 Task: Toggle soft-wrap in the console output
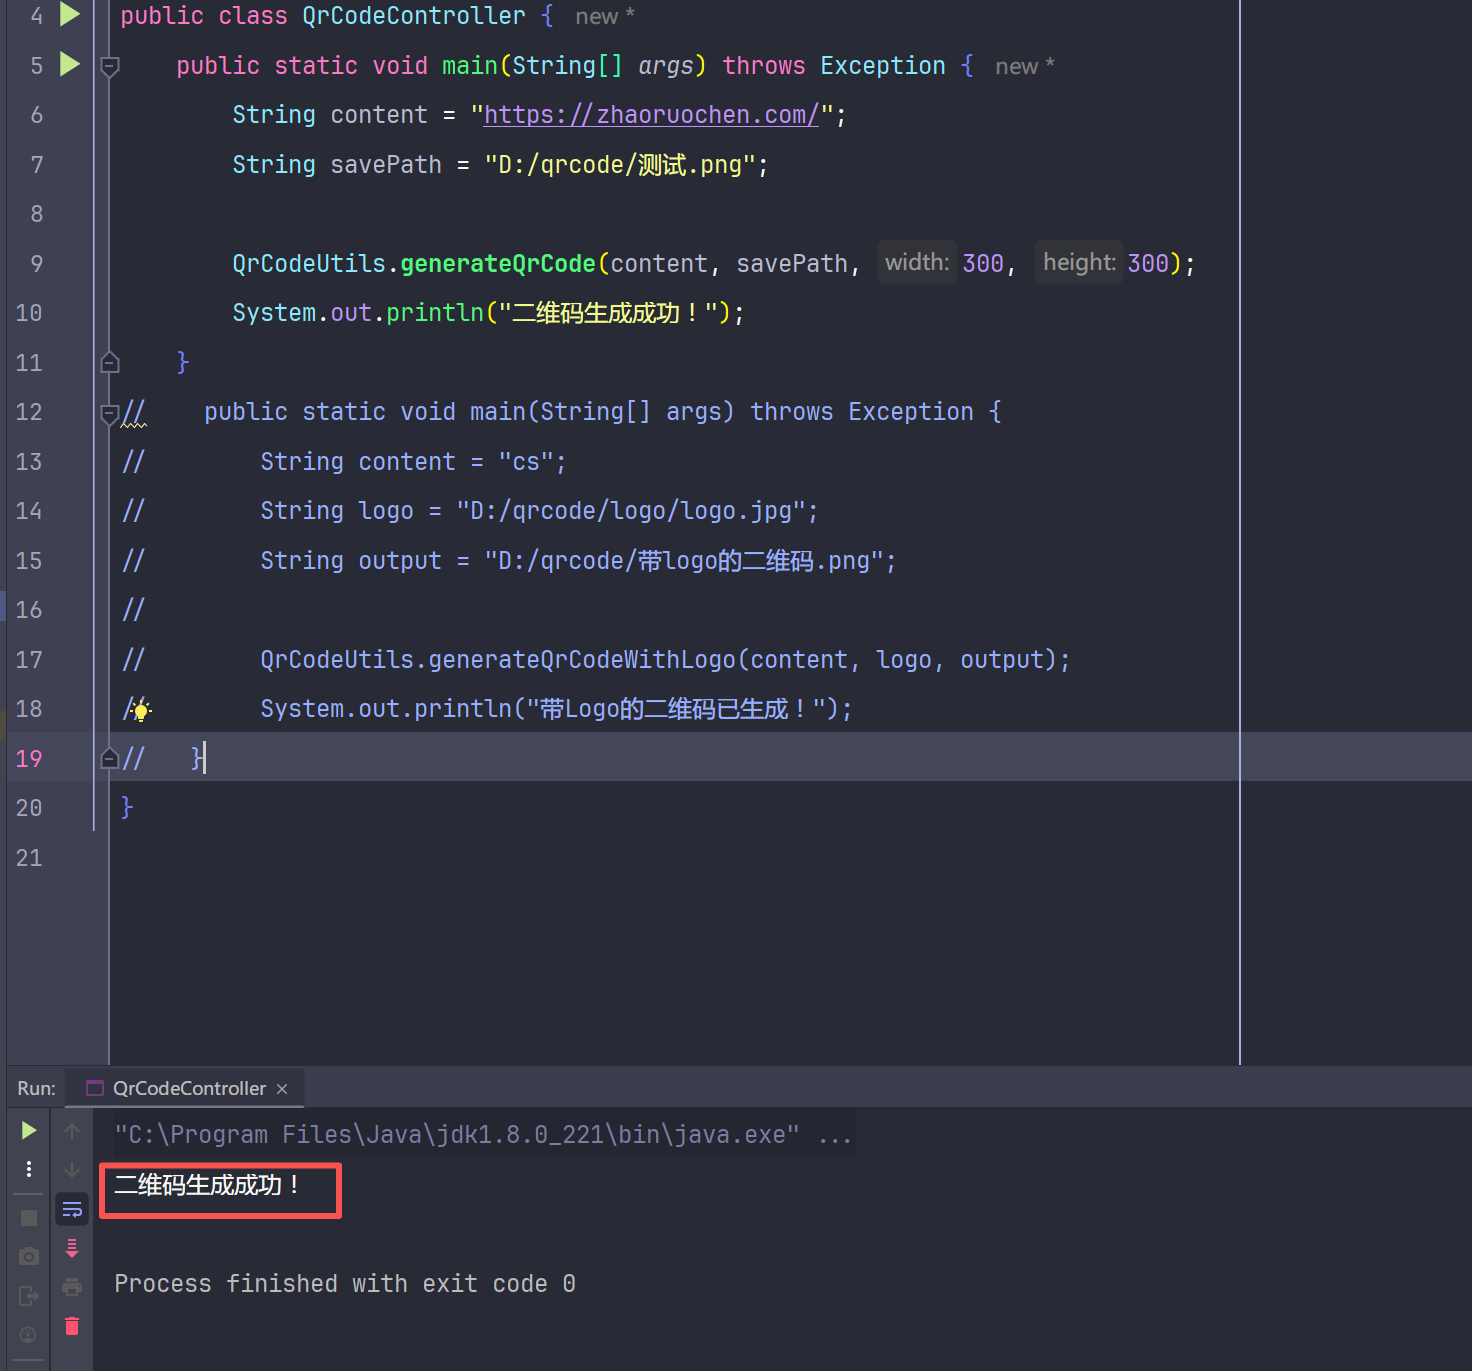point(72,1210)
